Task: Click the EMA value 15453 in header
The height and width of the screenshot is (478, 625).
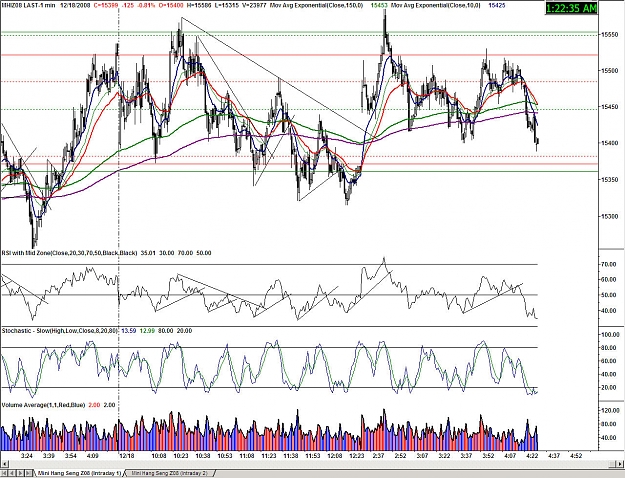Action: coord(377,5)
